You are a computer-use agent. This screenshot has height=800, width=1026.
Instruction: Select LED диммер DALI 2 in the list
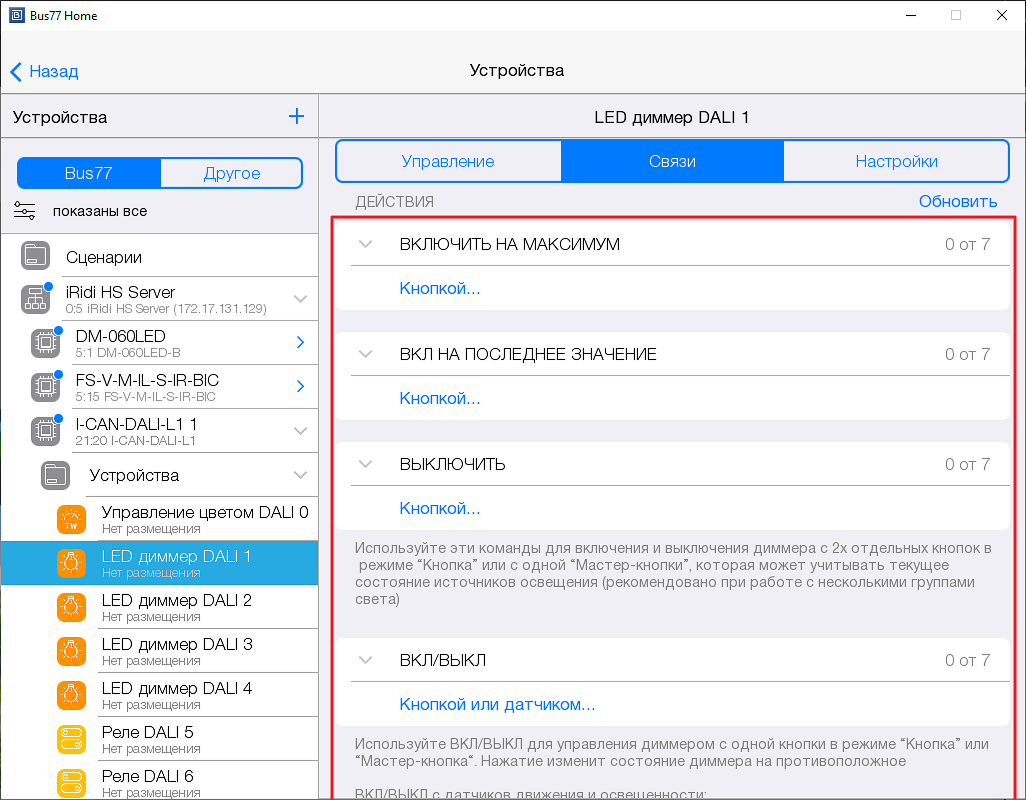(160, 607)
